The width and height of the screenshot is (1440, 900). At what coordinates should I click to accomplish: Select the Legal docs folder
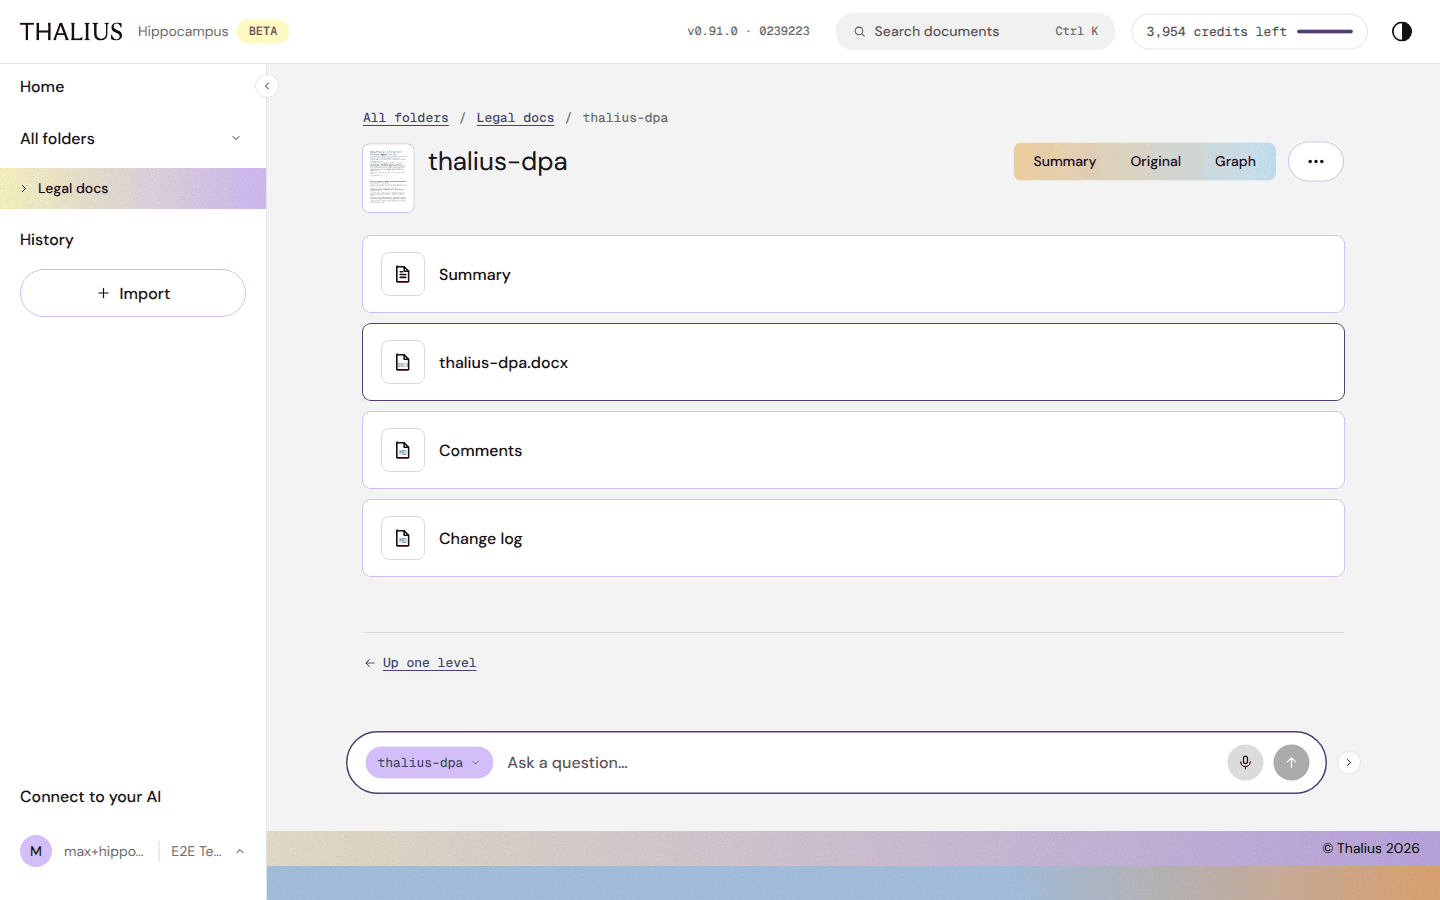[133, 188]
